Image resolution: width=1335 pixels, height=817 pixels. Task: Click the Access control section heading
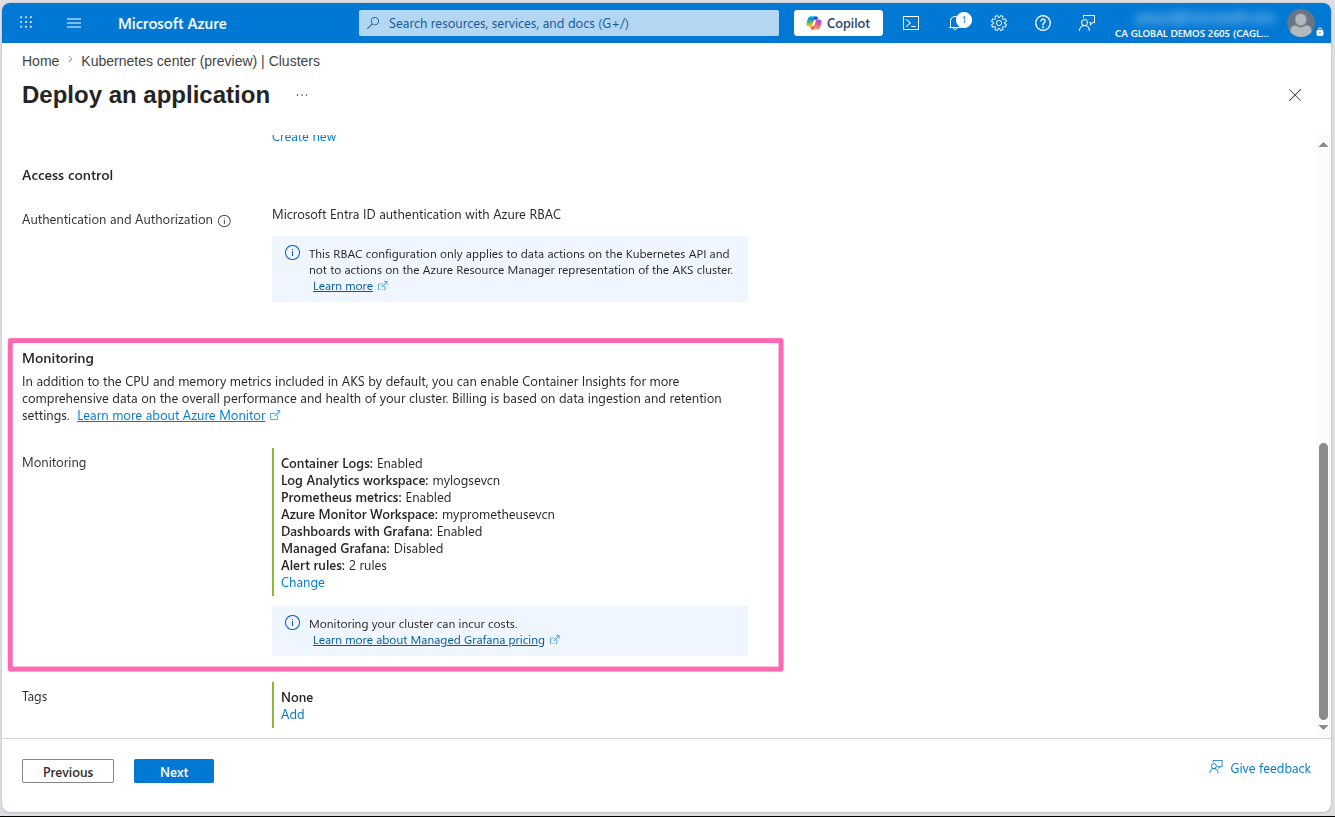67,175
